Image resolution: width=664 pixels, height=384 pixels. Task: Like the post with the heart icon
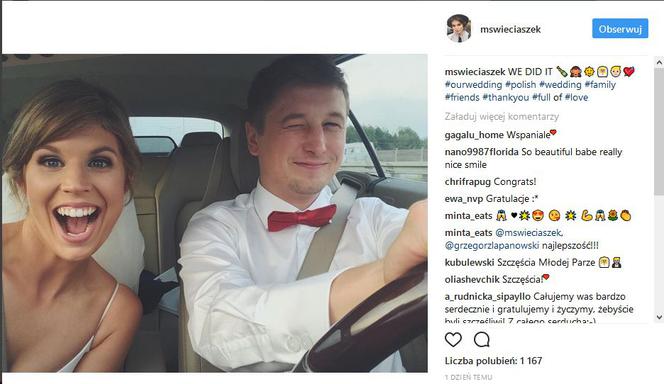point(453,340)
